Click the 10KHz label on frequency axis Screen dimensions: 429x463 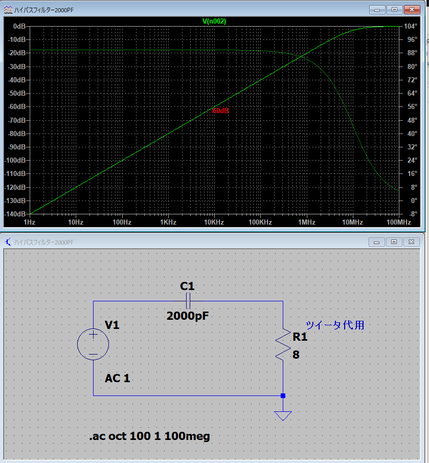coord(214,222)
